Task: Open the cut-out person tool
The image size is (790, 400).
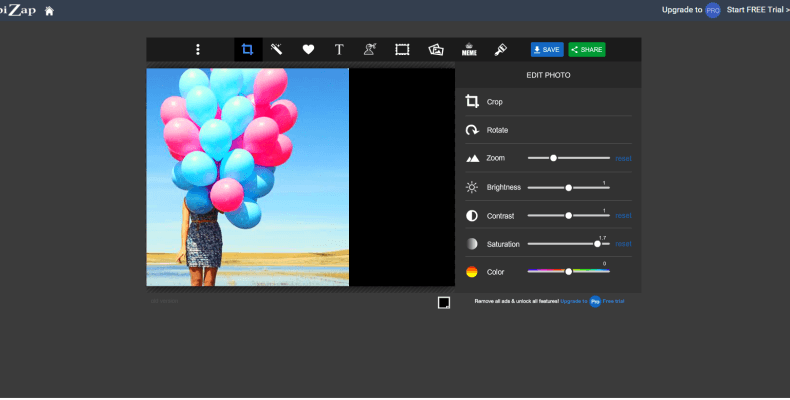Action: 370,49
